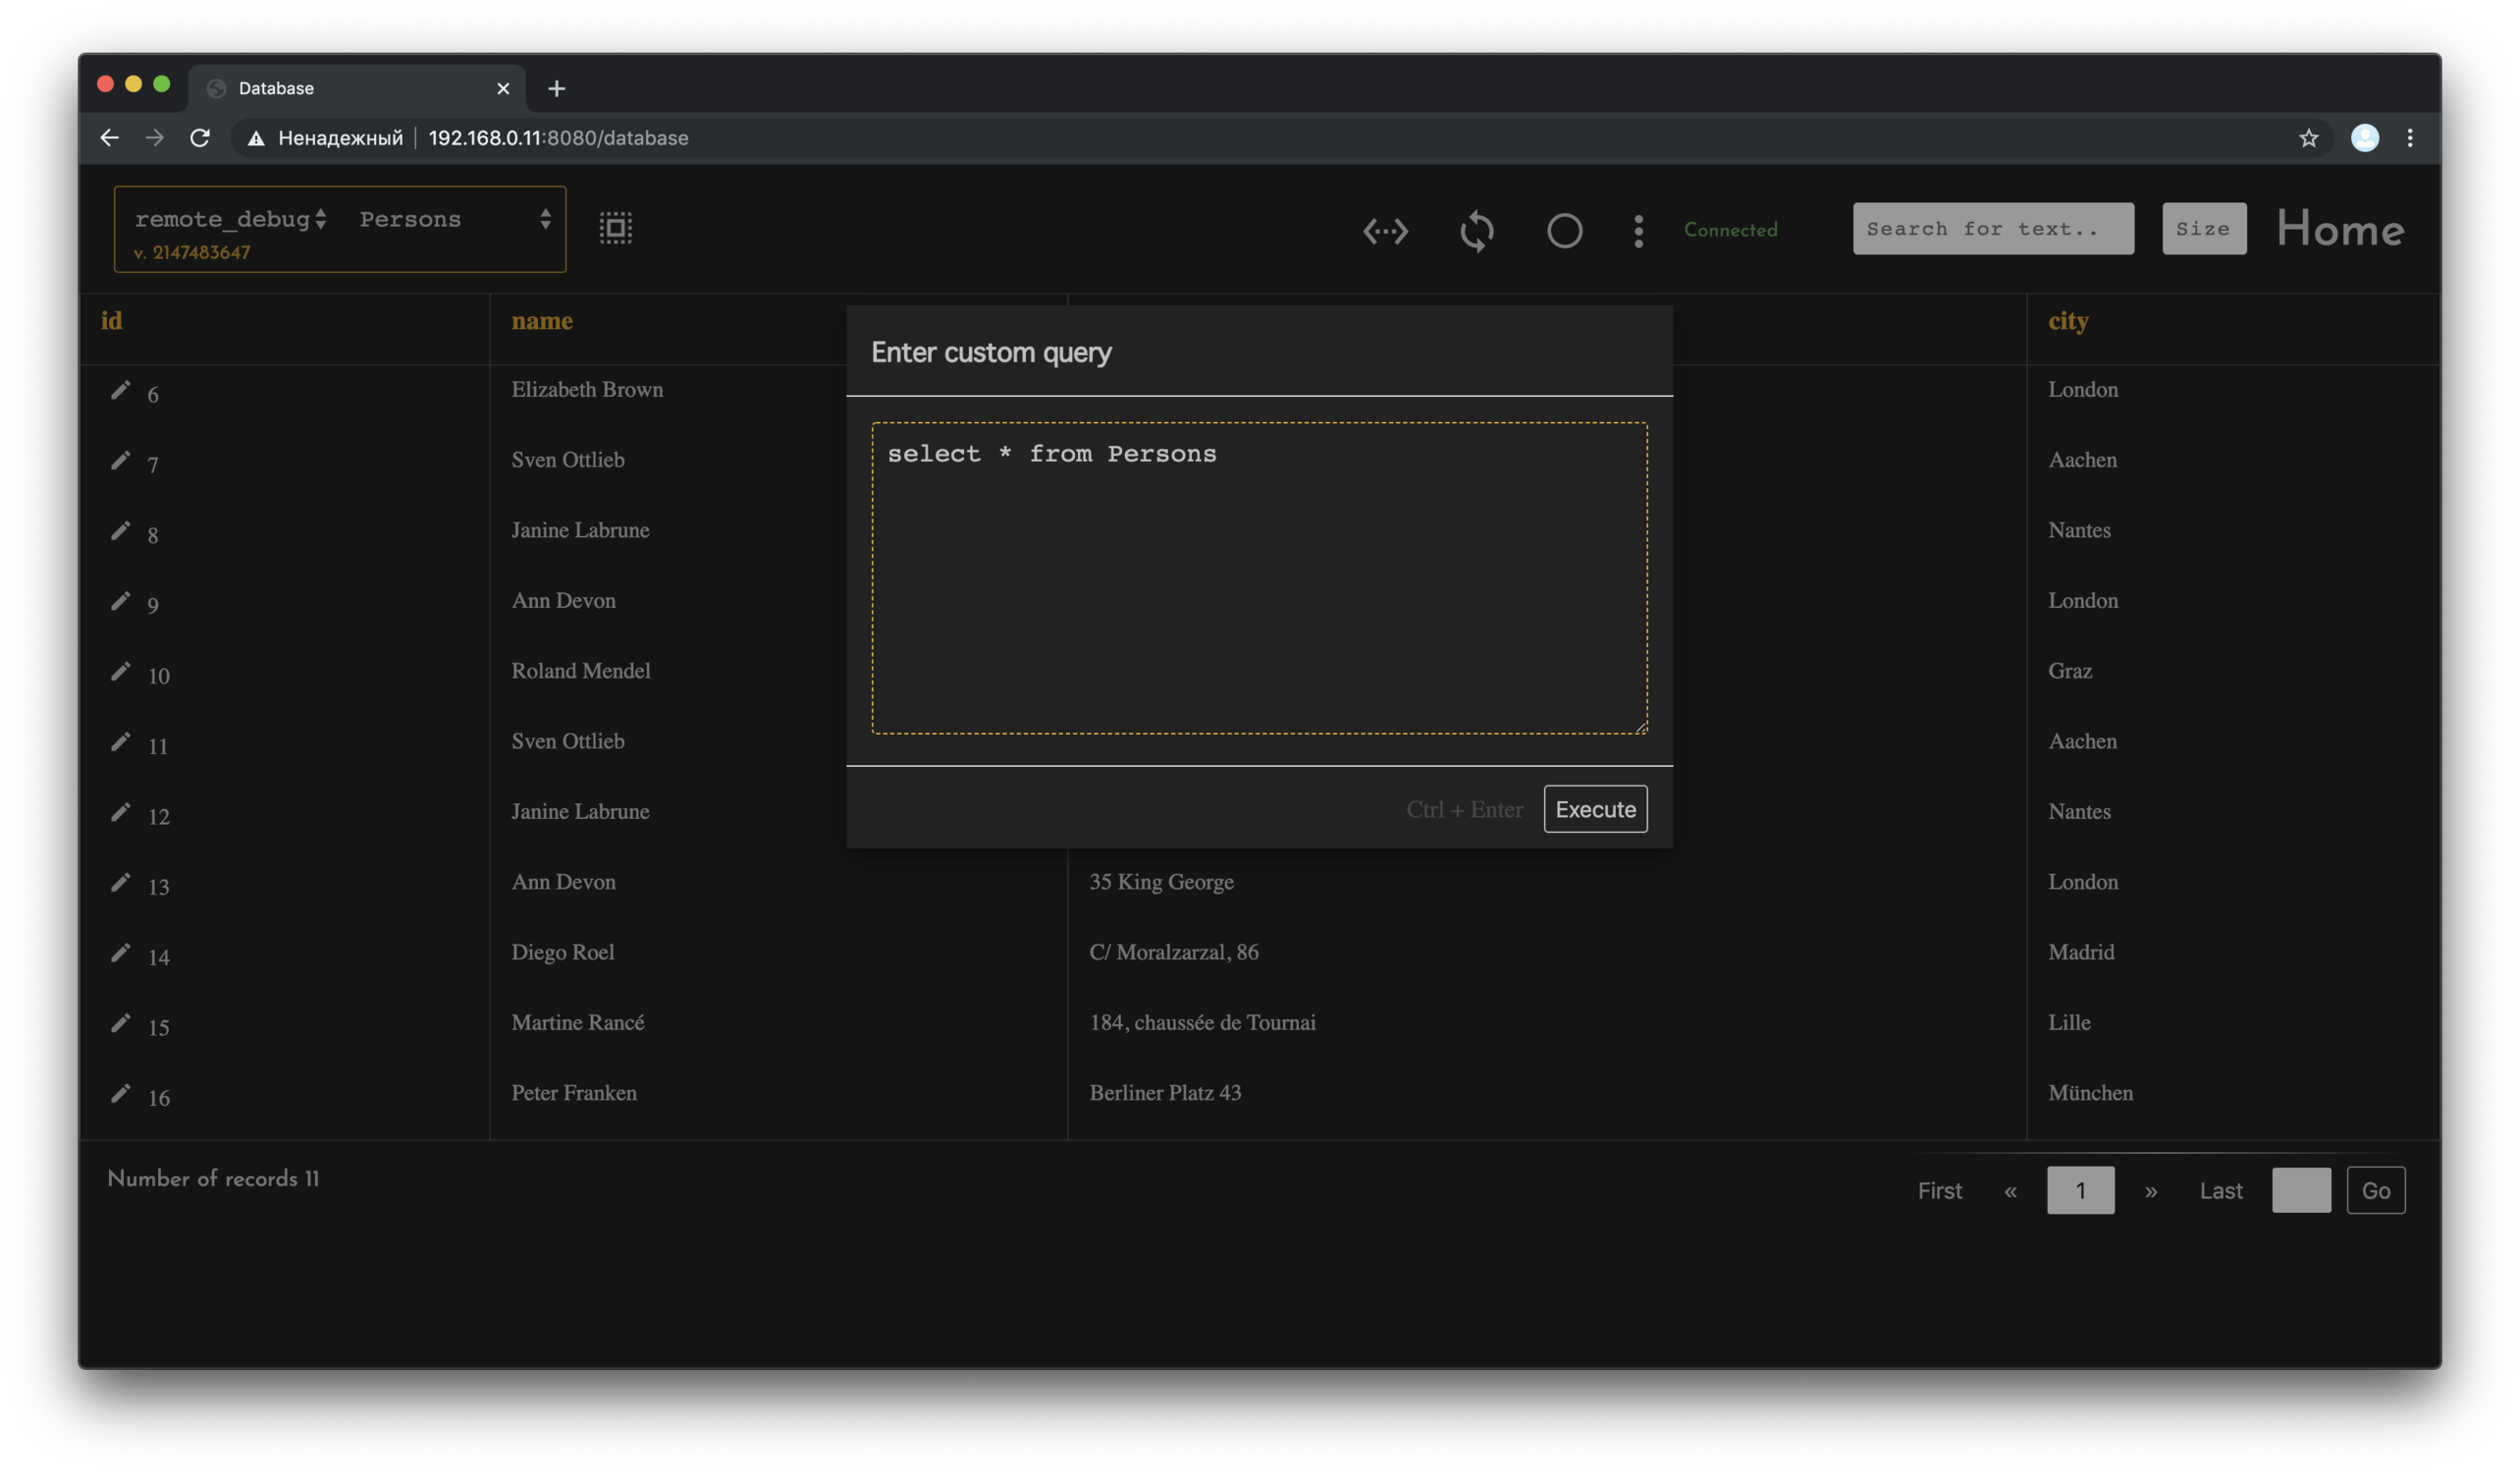This screenshot has height=1473, width=2520.
Task: Click the custom query brackets icon
Action: click(x=1385, y=231)
